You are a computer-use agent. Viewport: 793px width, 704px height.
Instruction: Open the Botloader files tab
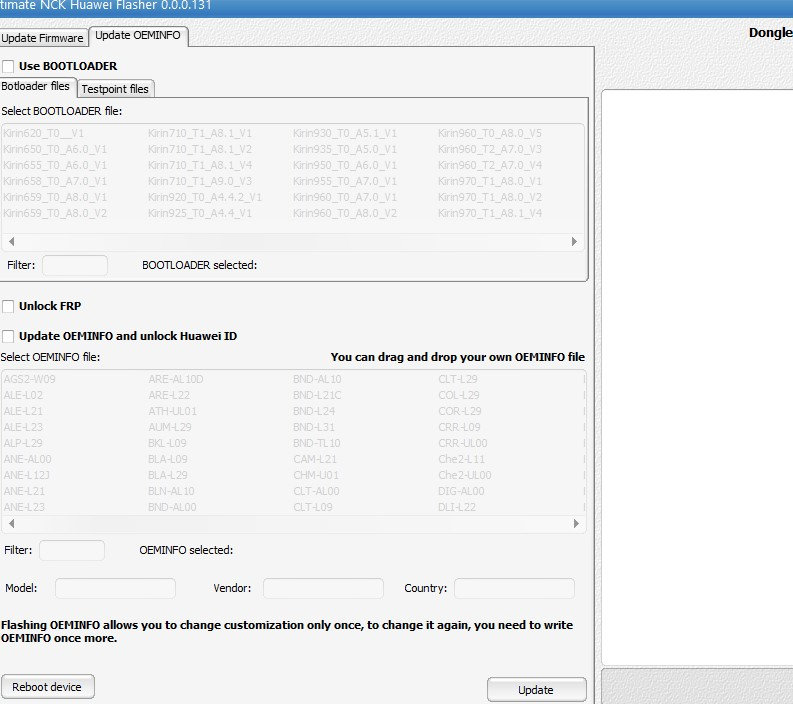click(x=36, y=86)
